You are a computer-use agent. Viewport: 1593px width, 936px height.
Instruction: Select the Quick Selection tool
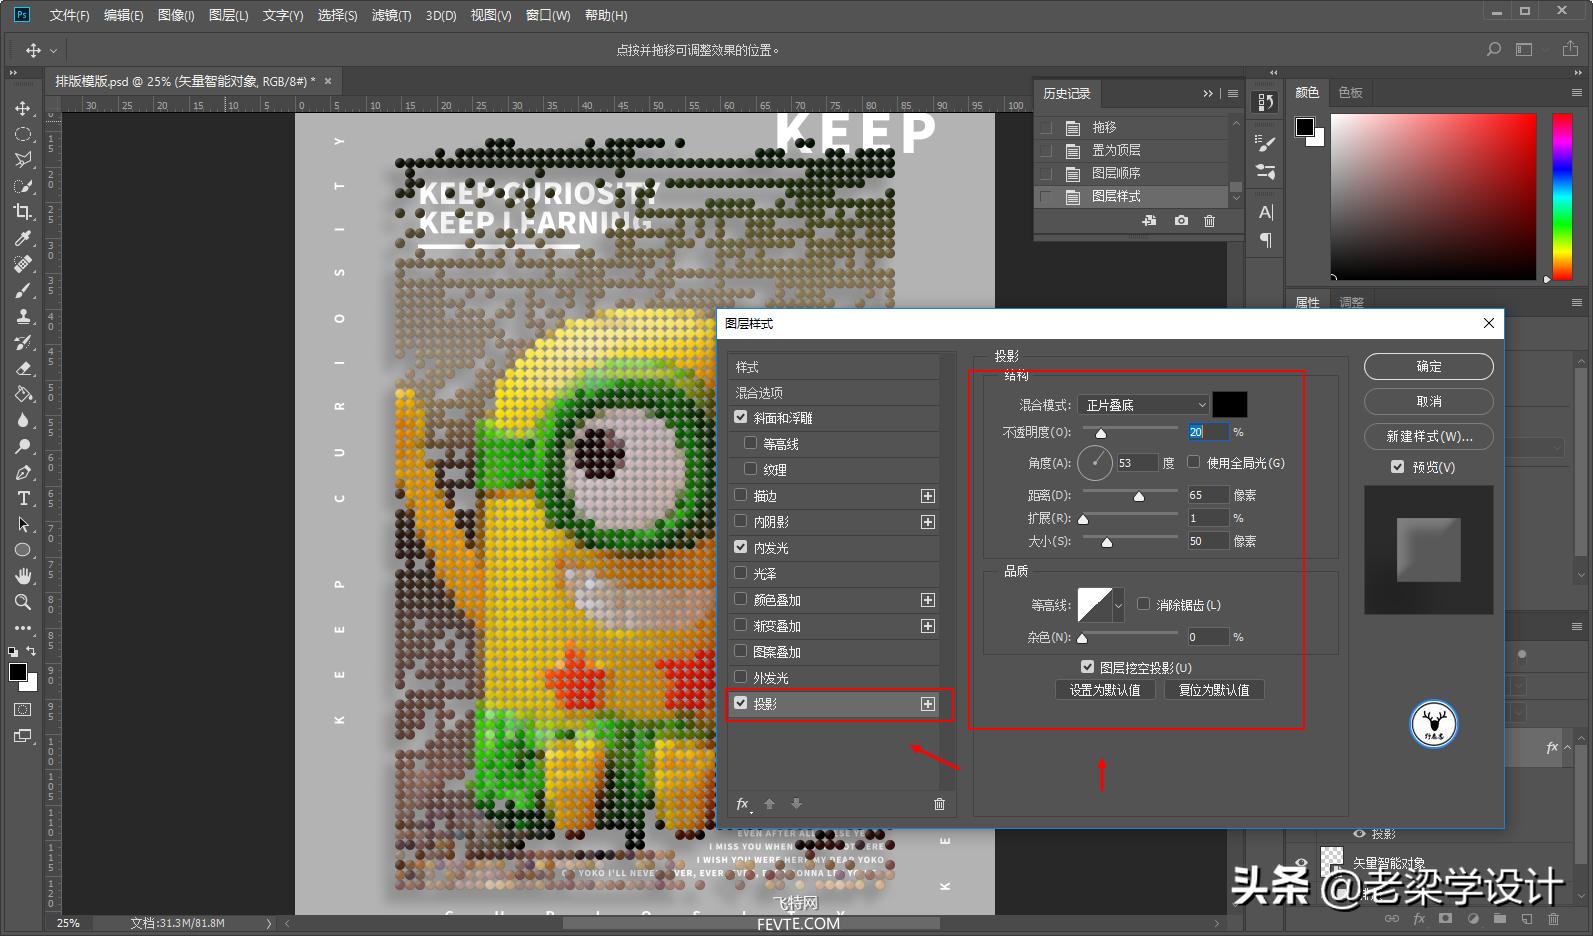23,186
